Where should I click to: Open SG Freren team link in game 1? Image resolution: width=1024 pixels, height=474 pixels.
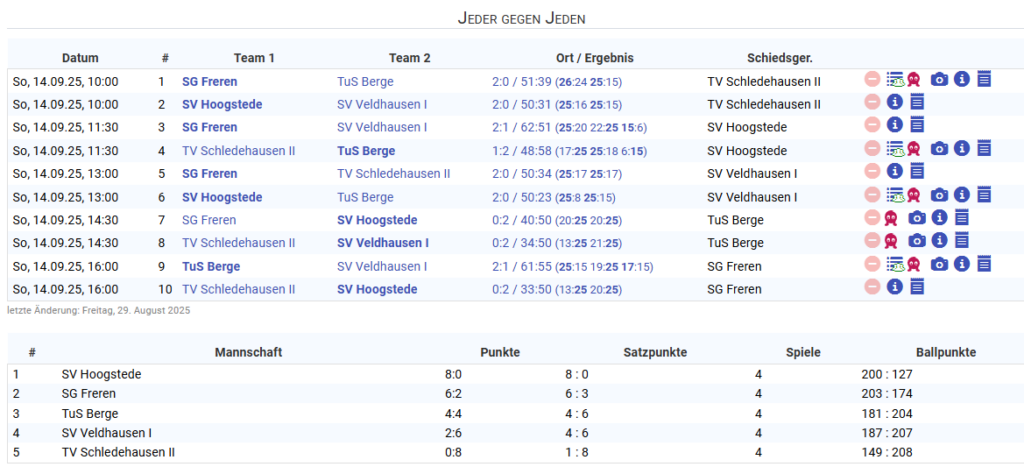click(209, 82)
